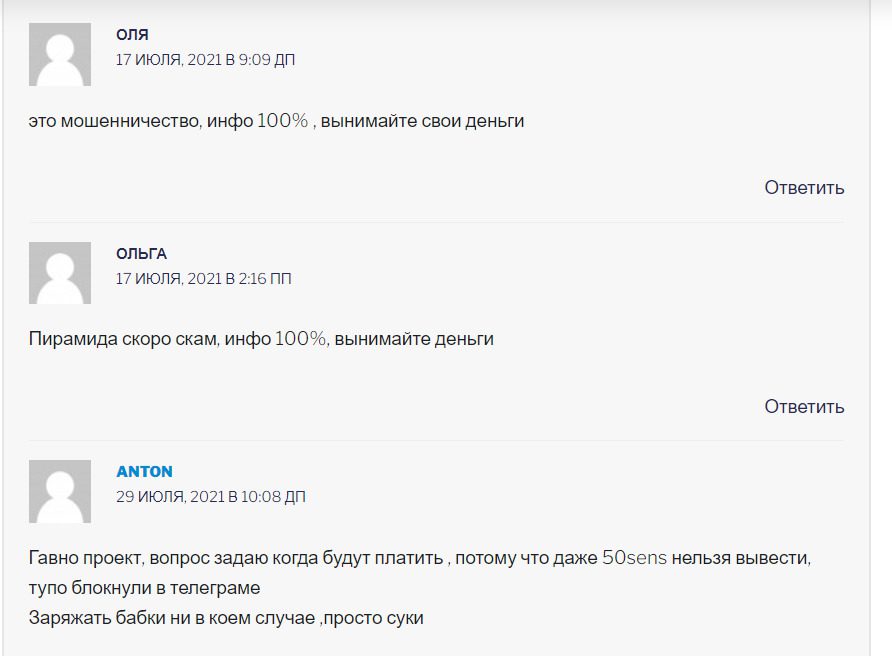Open the 29 июля 10:08 ДП timestamp
Viewport: 892px width, 656px height.
pos(210,497)
